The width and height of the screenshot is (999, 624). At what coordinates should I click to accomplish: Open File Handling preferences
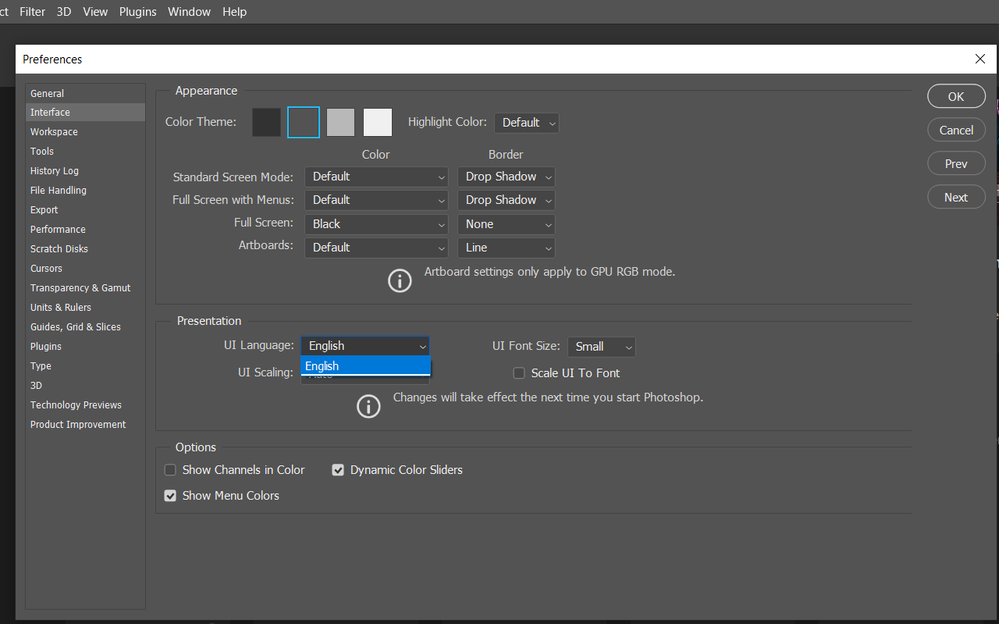(x=85, y=190)
